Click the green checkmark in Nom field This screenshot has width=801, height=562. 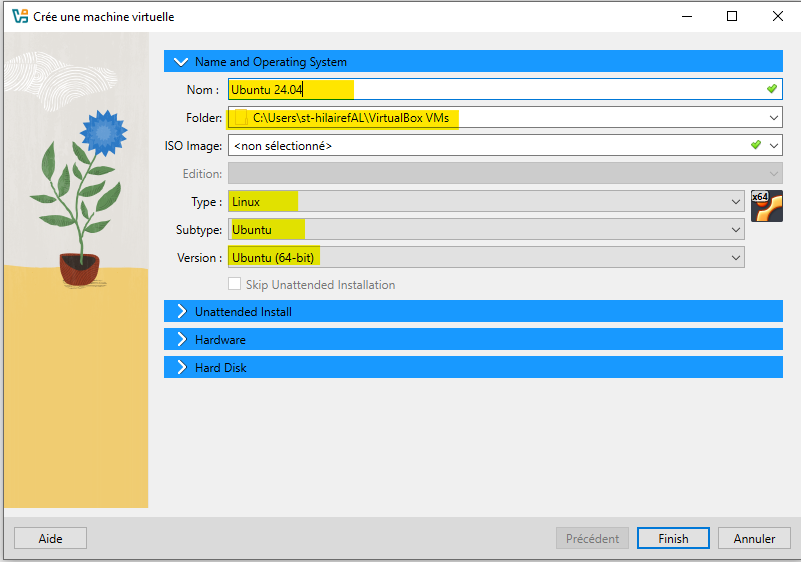(x=771, y=89)
